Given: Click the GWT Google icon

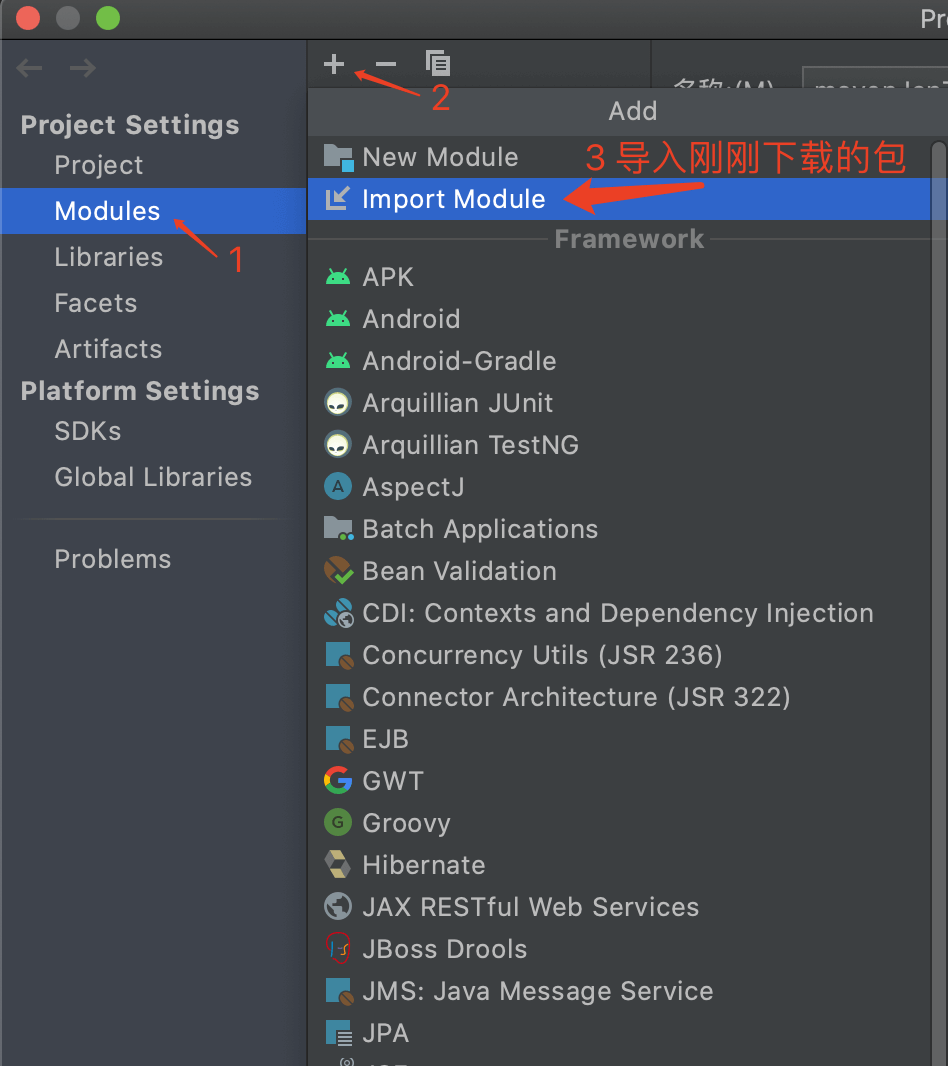Looking at the screenshot, I should point(338,780).
